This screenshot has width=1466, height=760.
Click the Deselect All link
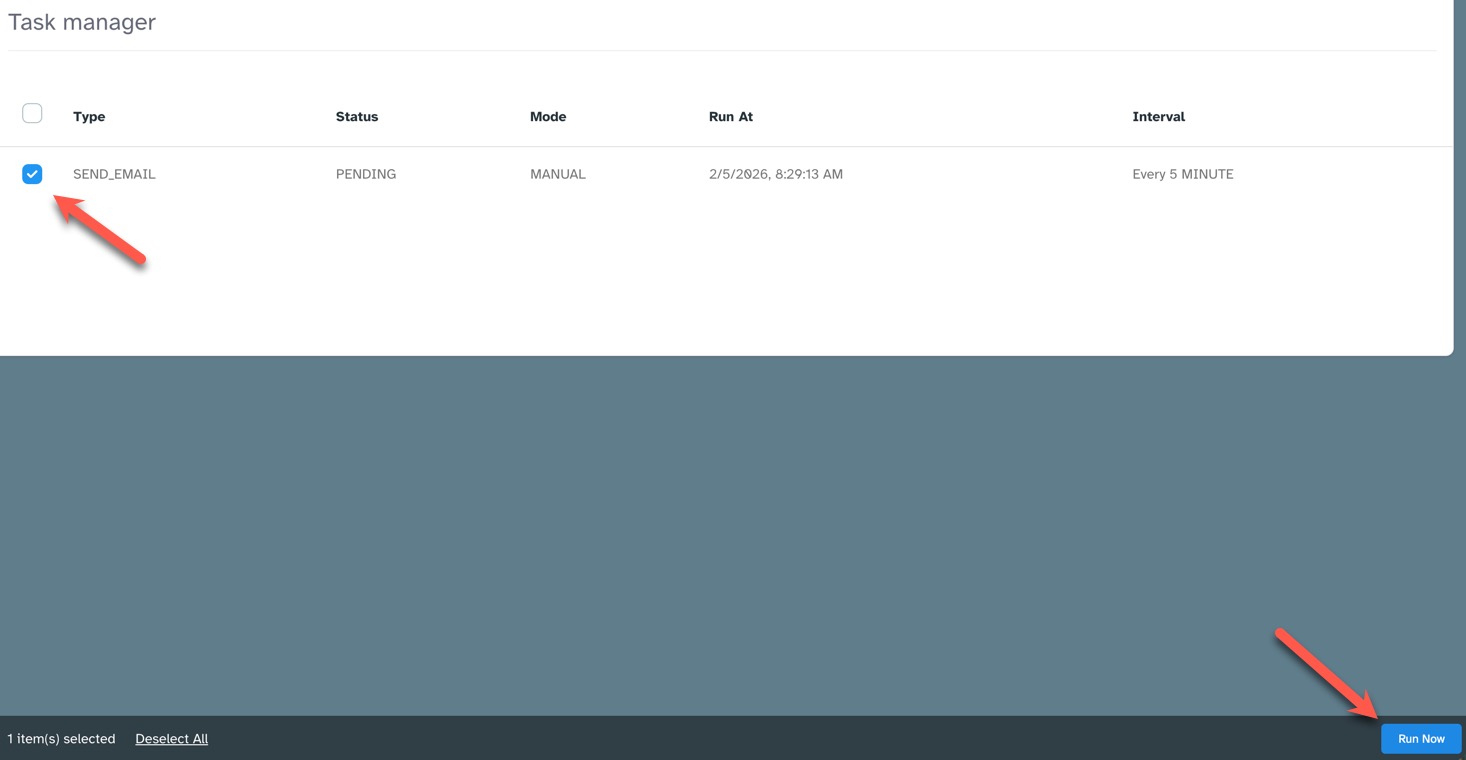point(171,739)
